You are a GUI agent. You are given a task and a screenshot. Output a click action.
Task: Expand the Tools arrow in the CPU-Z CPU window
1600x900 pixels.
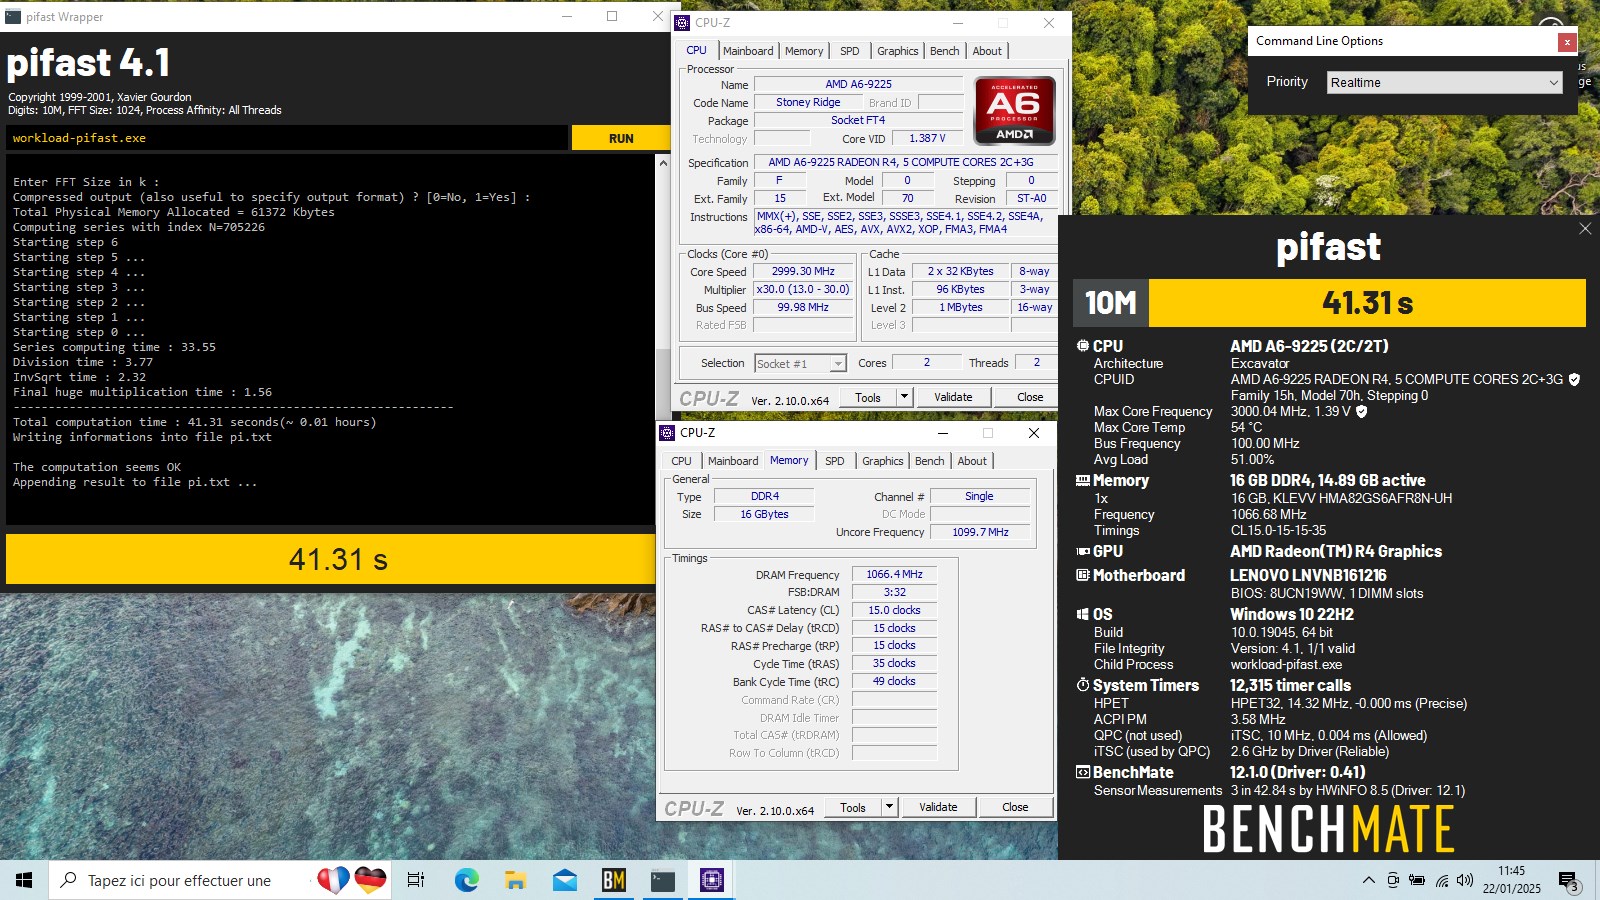pos(904,397)
